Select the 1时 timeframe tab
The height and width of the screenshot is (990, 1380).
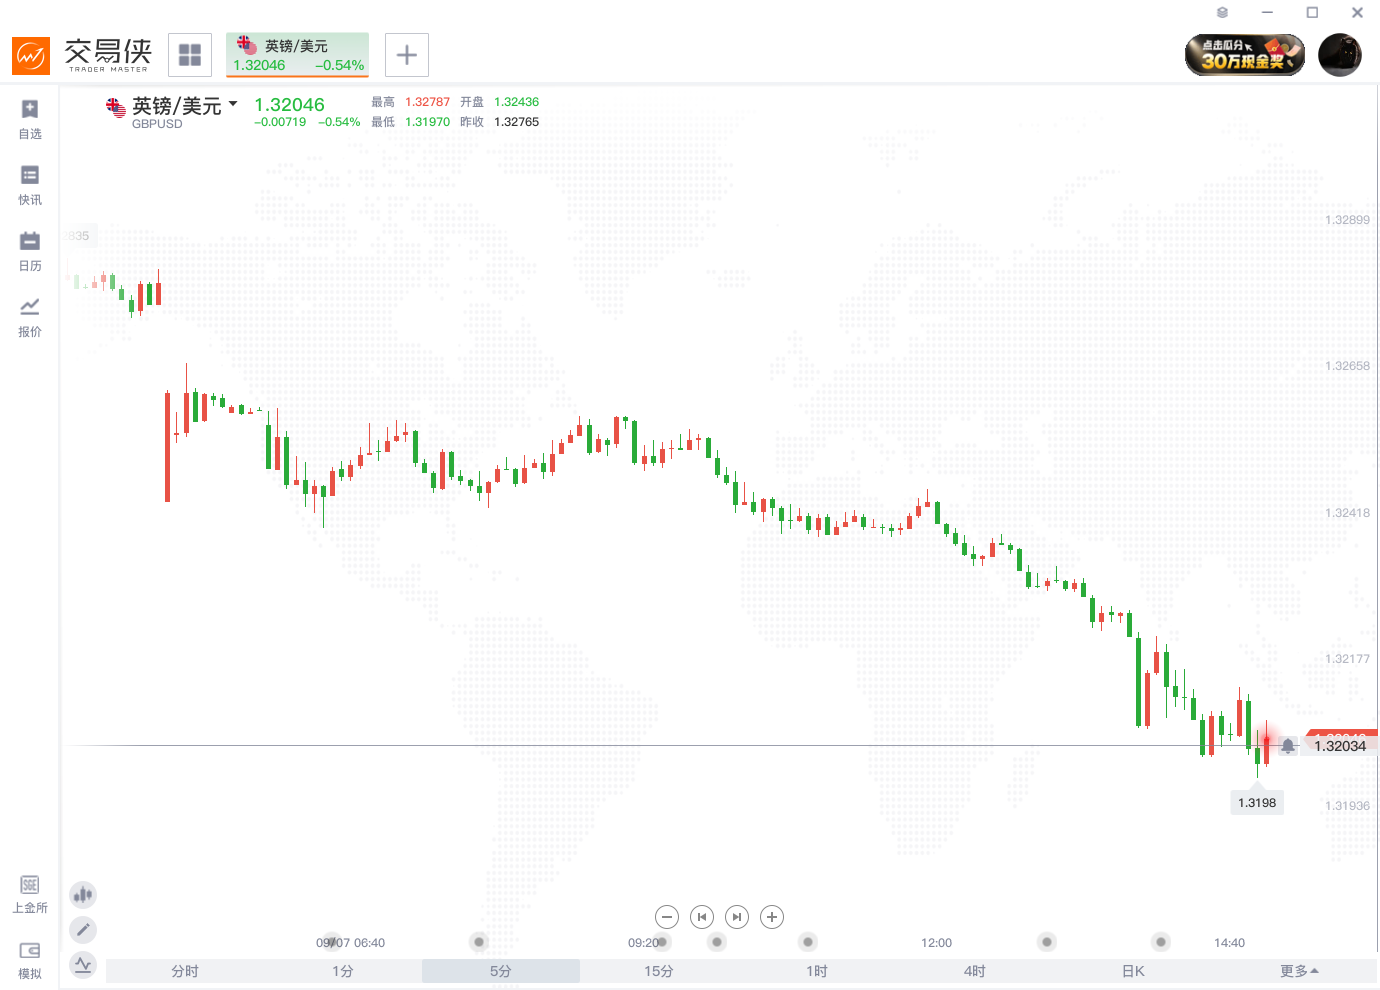(x=816, y=971)
